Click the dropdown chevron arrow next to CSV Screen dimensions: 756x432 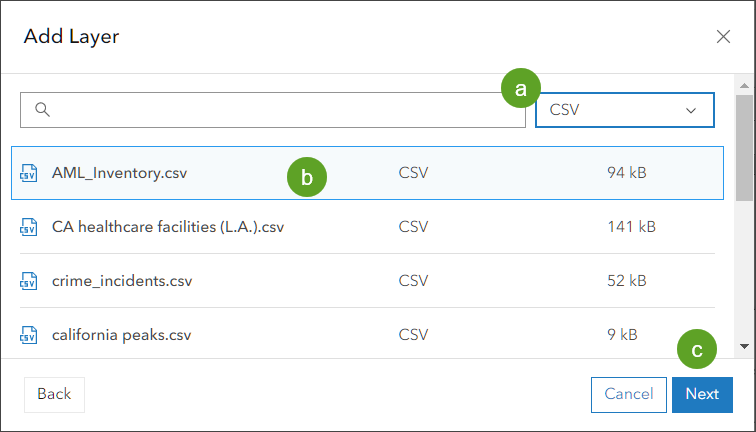[x=690, y=110]
